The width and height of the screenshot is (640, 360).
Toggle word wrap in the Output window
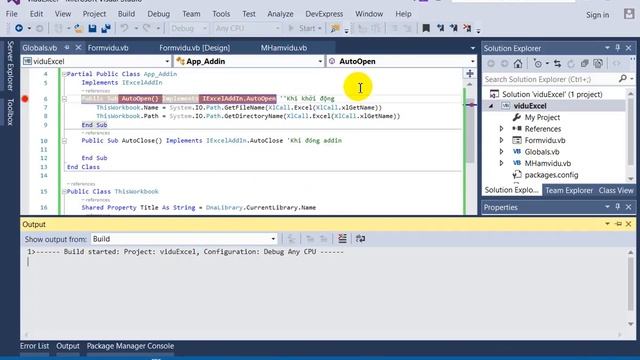click(x=360, y=239)
